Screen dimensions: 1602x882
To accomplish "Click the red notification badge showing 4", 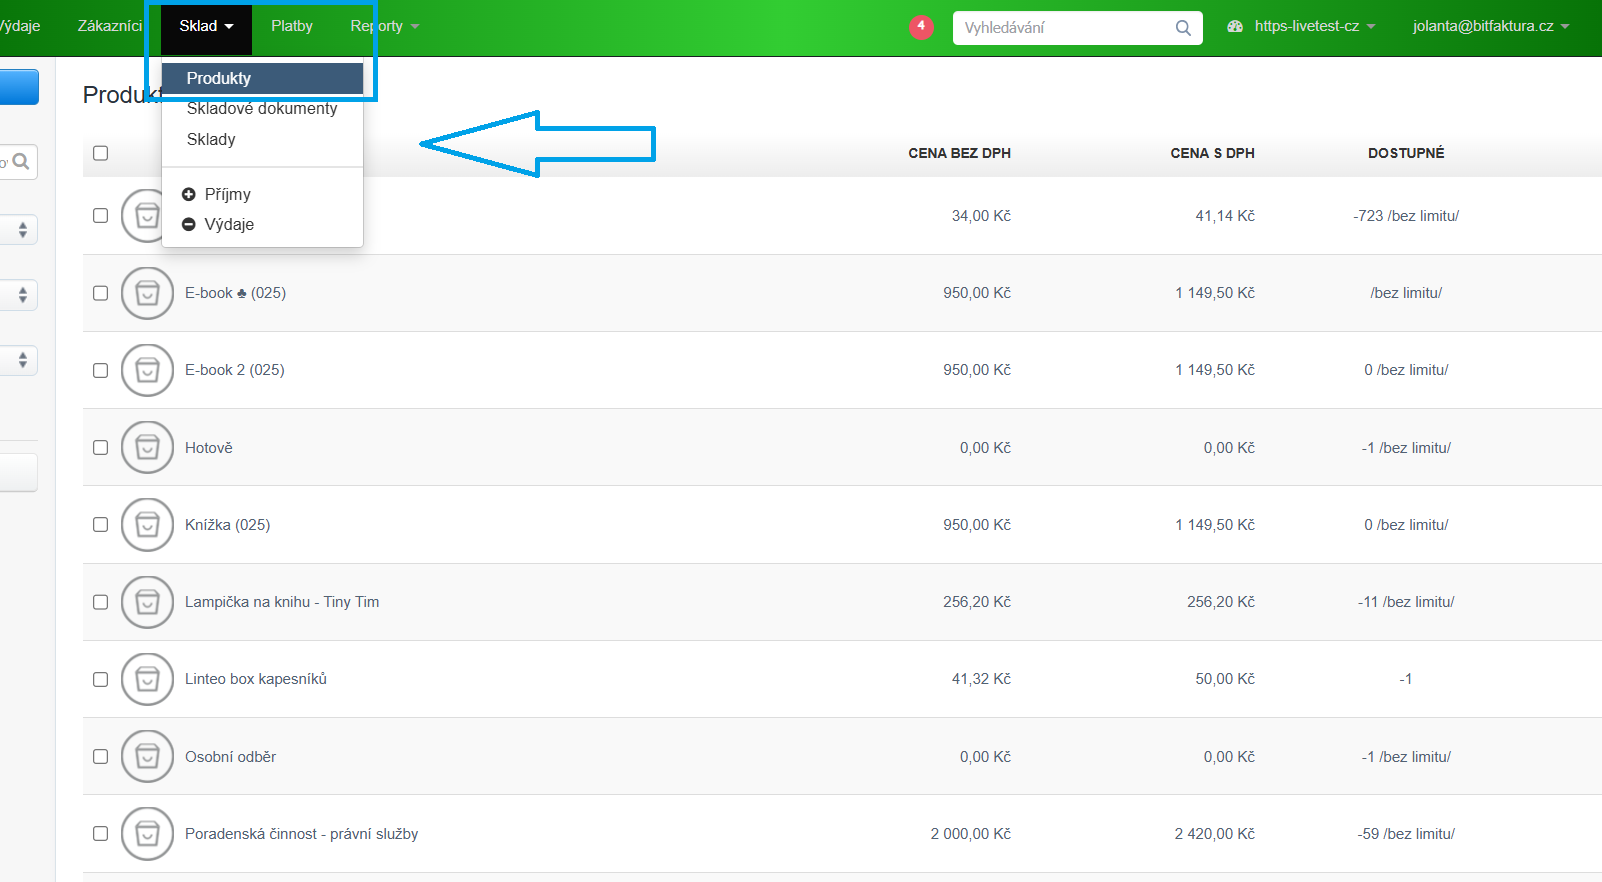I will coord(921,27).
